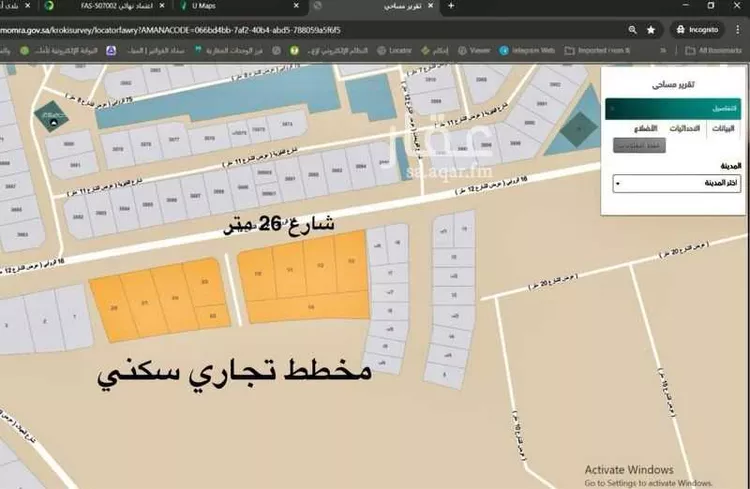Open the All Bookmarks folder

tap(713, 50)
